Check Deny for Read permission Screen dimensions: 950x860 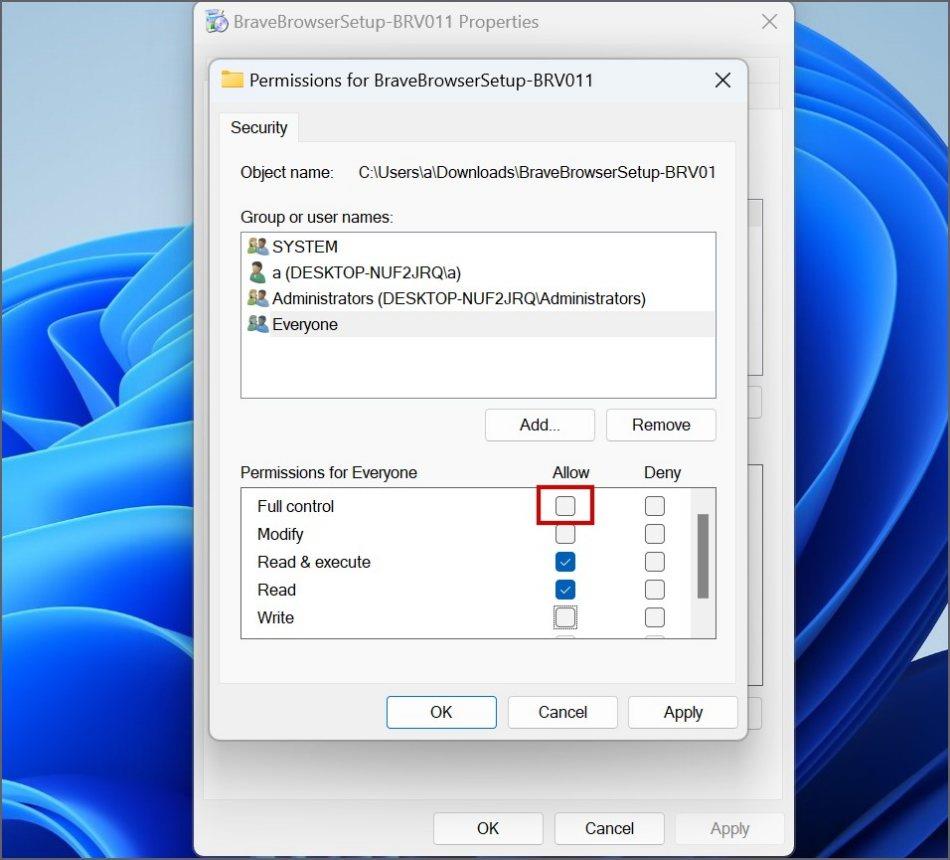654,590
